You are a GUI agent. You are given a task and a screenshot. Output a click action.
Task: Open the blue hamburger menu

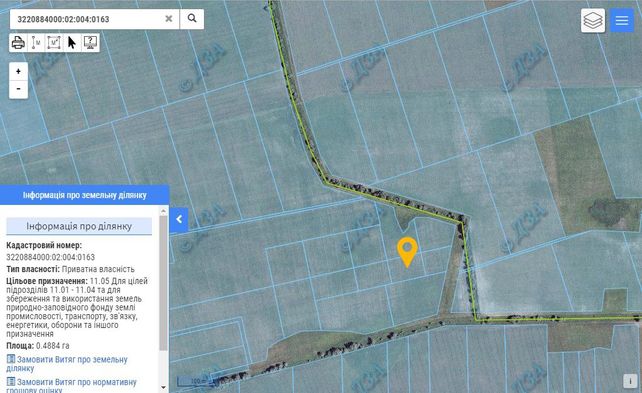coord(622,20)
